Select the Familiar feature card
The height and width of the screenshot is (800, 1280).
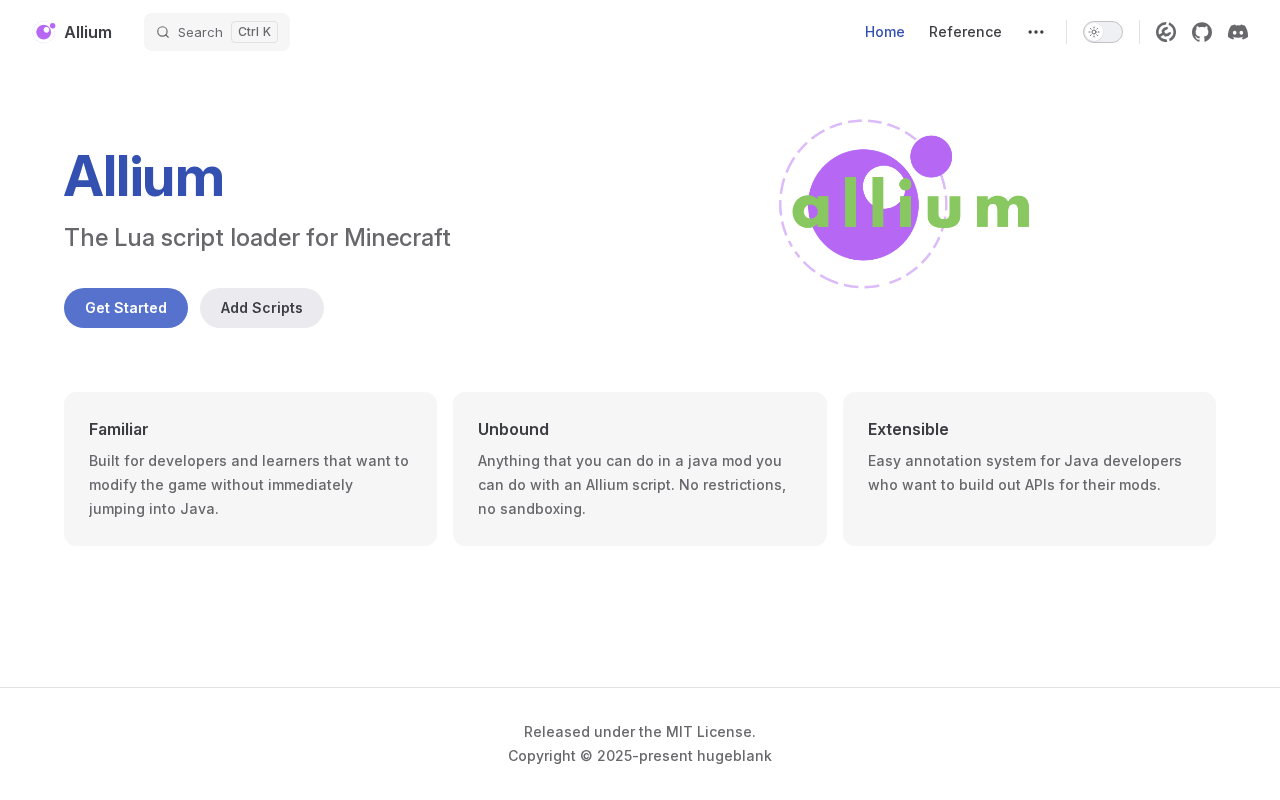250,469
